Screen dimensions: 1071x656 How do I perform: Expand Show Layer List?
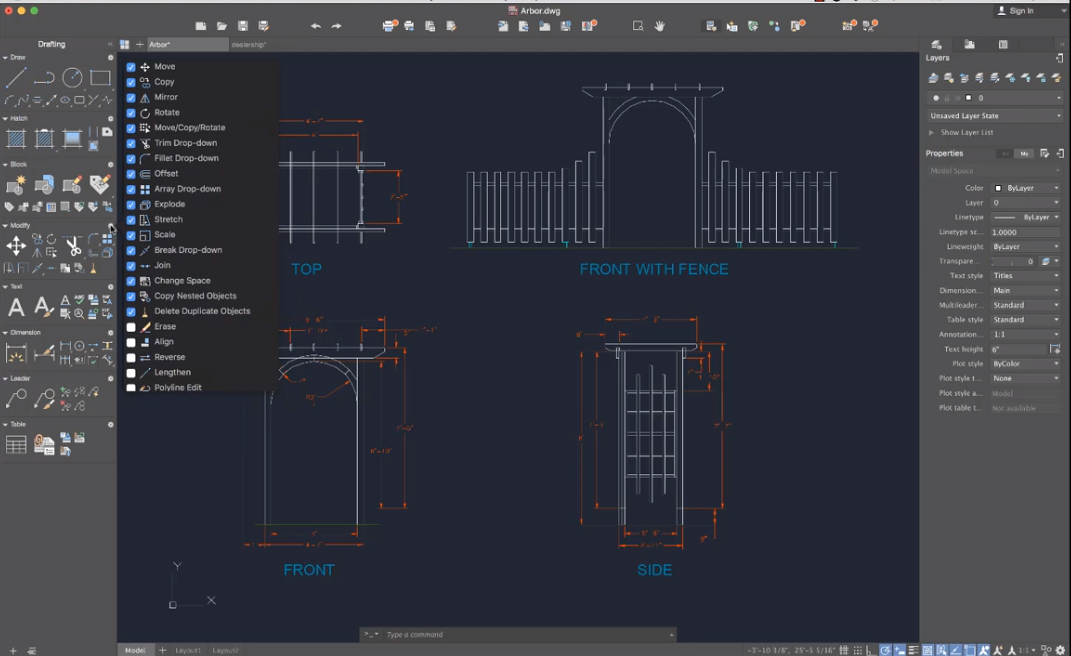tap(931, 133)
